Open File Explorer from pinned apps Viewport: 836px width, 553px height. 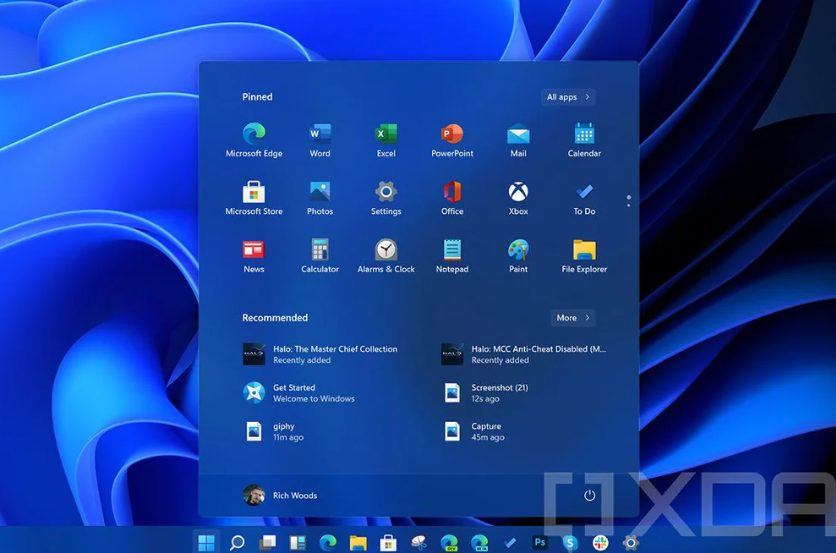click(x=584, y=256)
